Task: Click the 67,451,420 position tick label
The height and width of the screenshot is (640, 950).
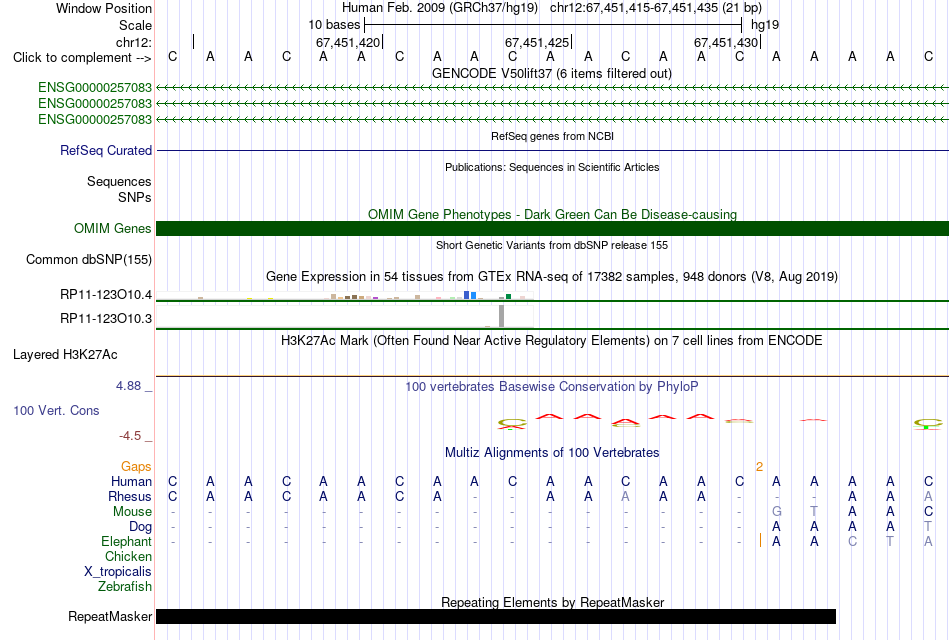Action: [348, 42]
